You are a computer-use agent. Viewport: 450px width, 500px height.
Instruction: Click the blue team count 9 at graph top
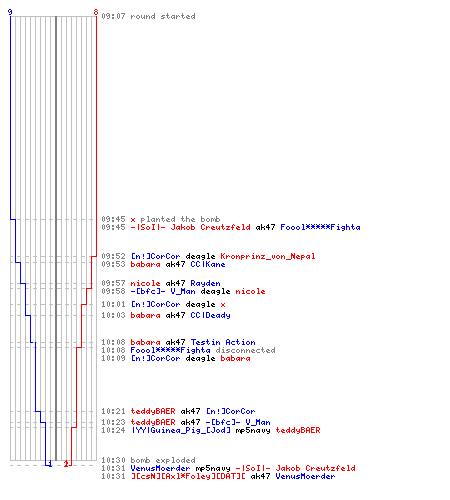(x=10, y=12)
